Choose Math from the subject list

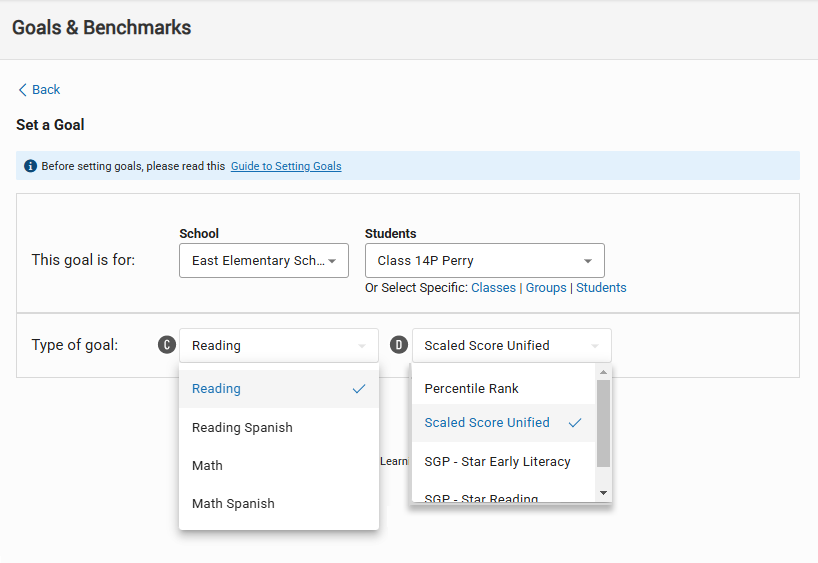(x=208, y=466)
